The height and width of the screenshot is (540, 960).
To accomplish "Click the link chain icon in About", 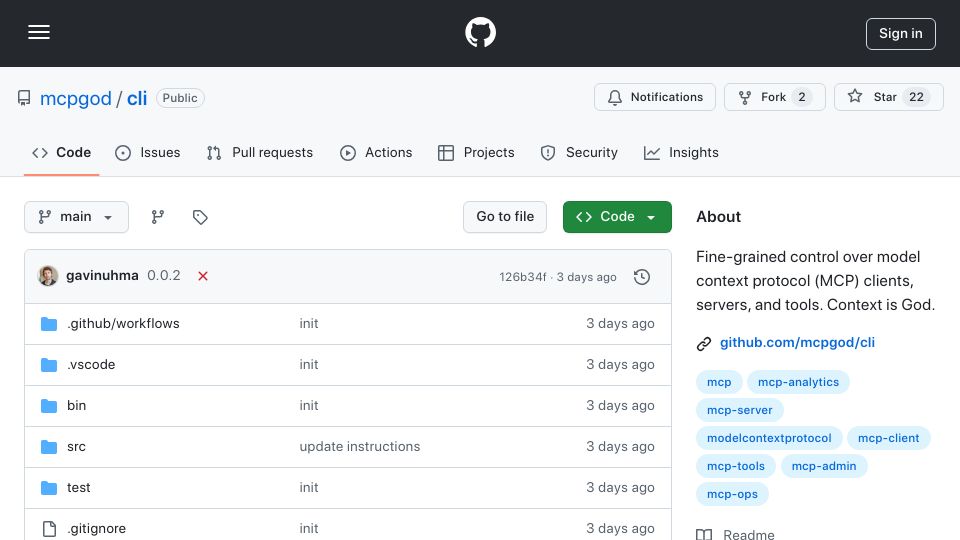I will [704, 343].
